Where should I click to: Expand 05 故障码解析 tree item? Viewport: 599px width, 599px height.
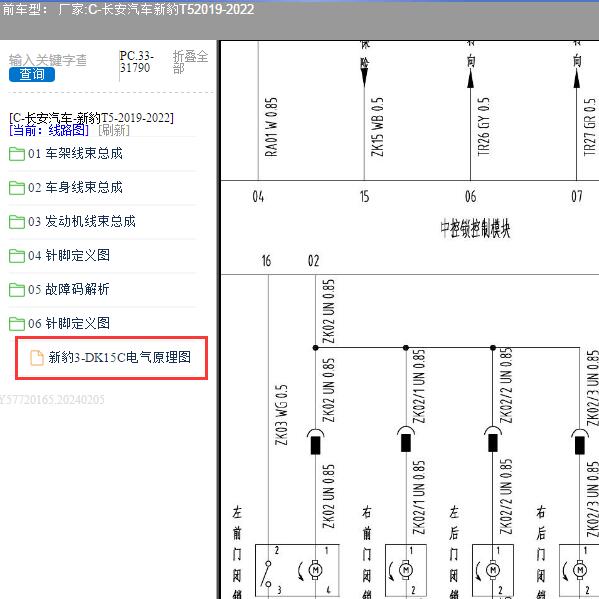[69, 290]
